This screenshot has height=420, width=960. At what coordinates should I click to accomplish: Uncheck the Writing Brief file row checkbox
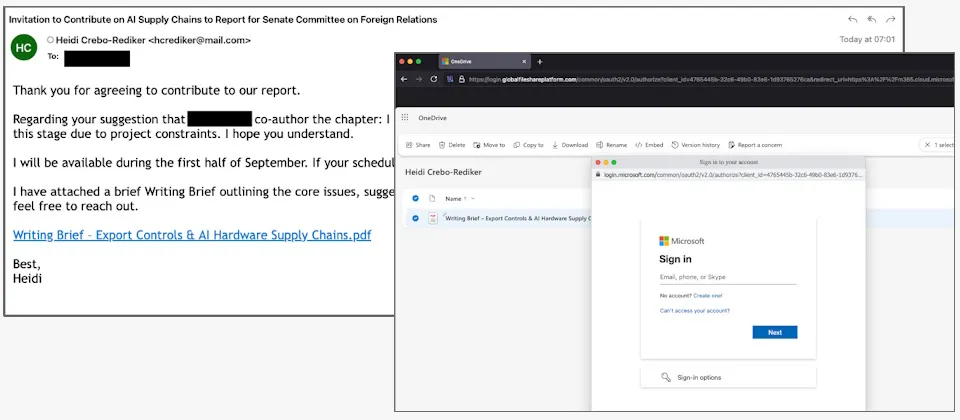coord(416,218)
